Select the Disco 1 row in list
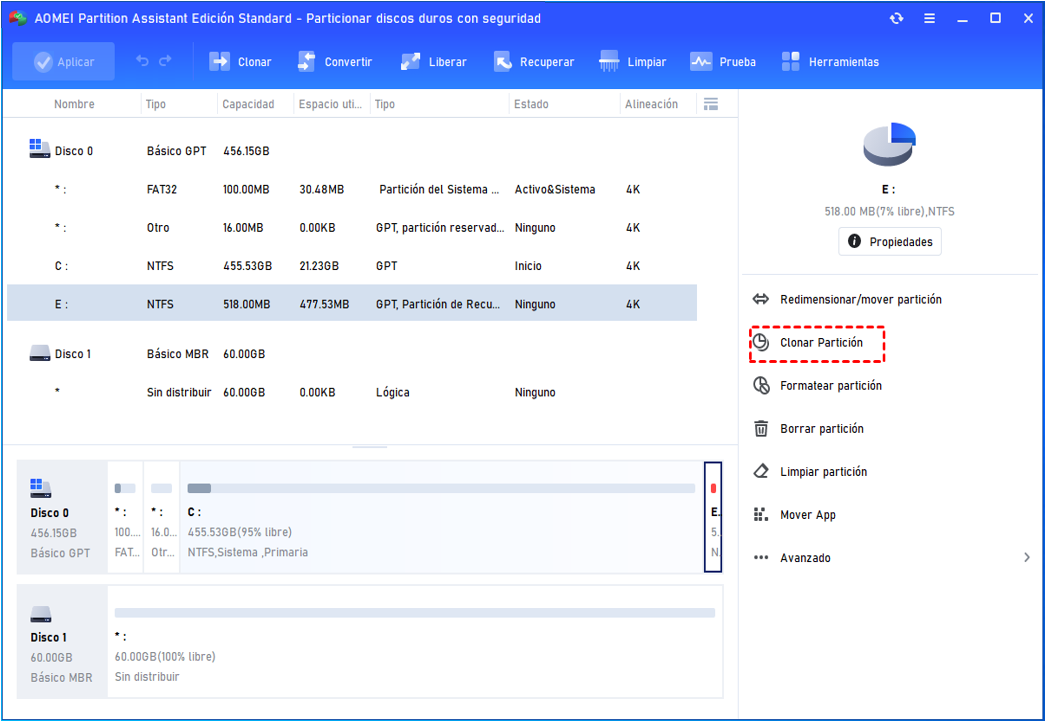Image resolution: width=1046 pixels, height=722 pixels. click(x=352, y=354)
